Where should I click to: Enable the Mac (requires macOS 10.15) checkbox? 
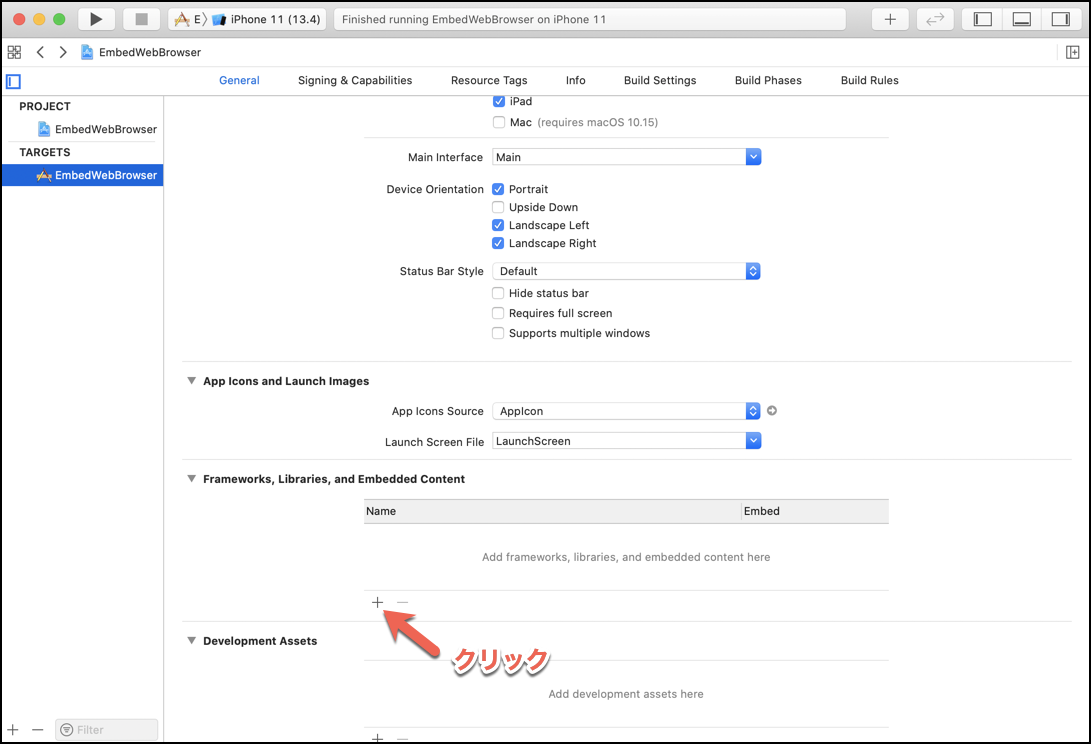pos(499,122)
